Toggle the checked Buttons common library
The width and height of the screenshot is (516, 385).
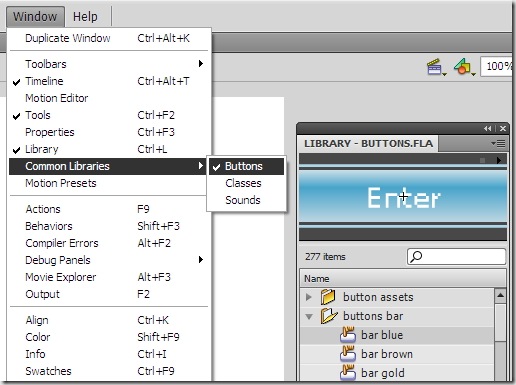coord(246,166)
